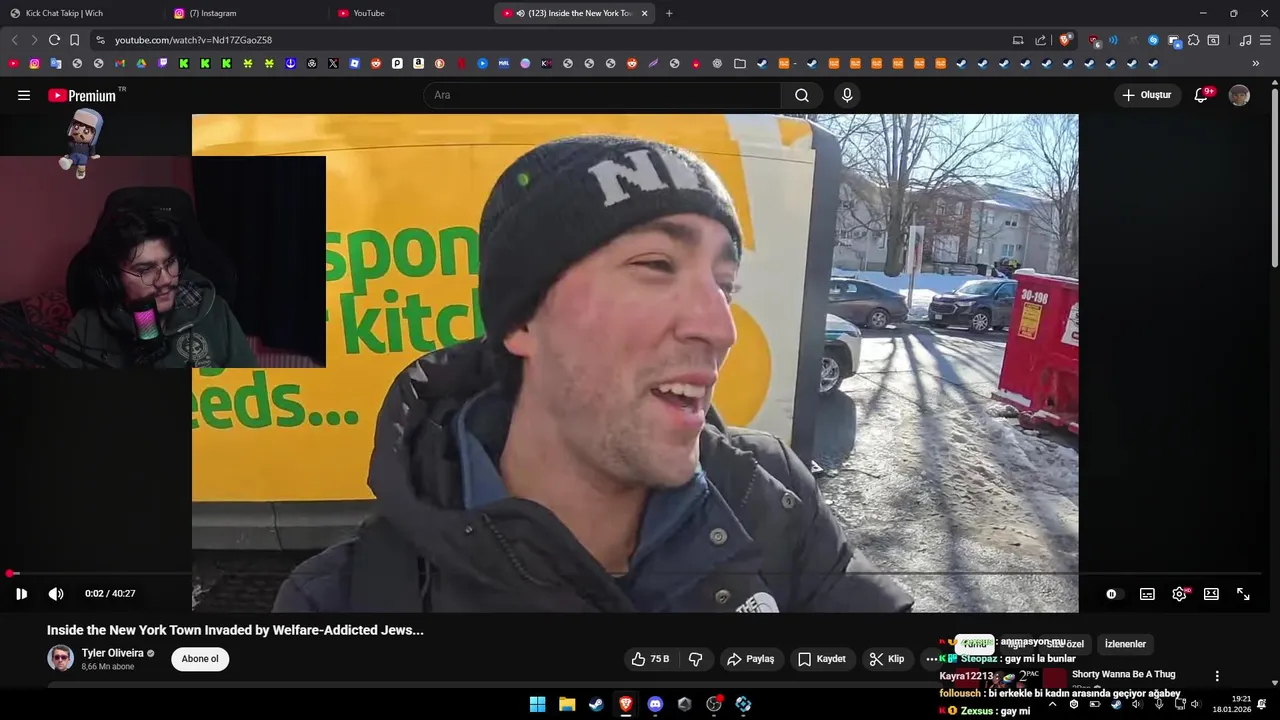Share the video via Paylaş
The image size is (1280, 720).
pos(751,659)
